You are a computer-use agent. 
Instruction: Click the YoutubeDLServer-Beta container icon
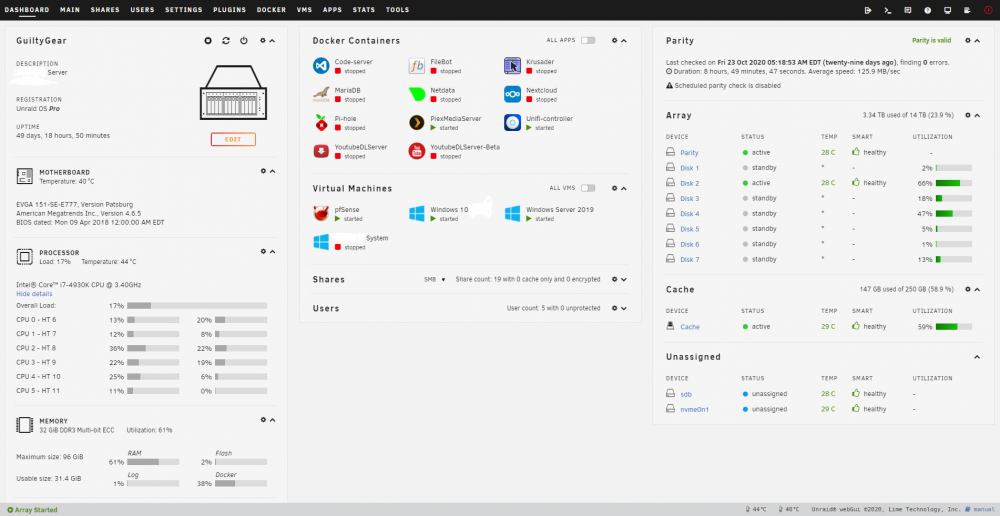[x=416, y=151]
